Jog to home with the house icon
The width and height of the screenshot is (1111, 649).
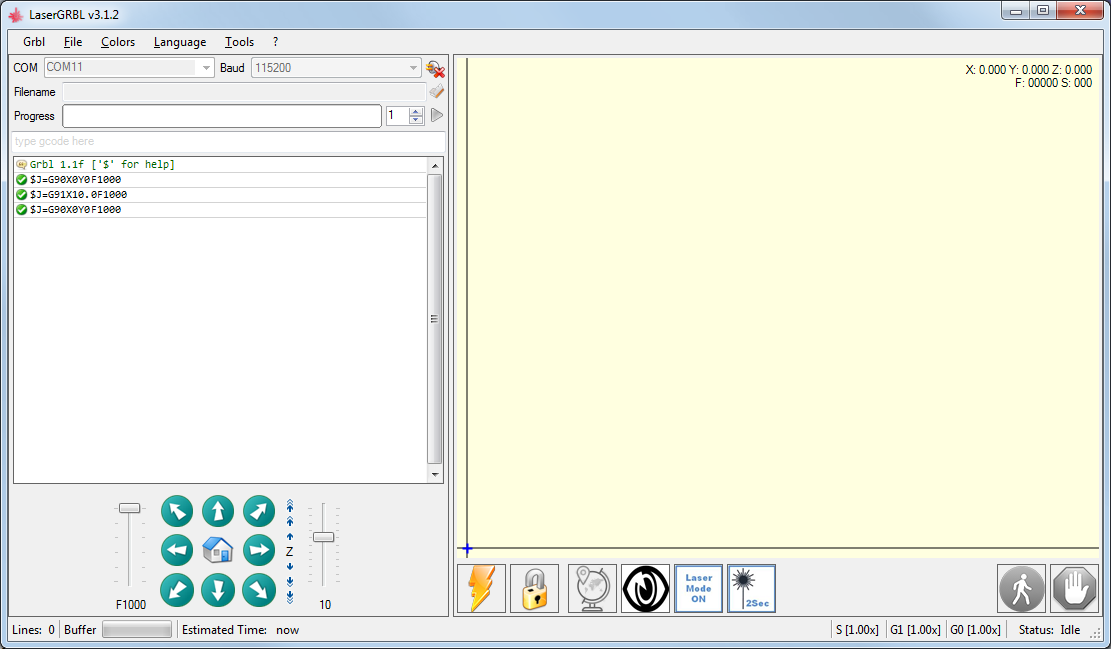217,548
